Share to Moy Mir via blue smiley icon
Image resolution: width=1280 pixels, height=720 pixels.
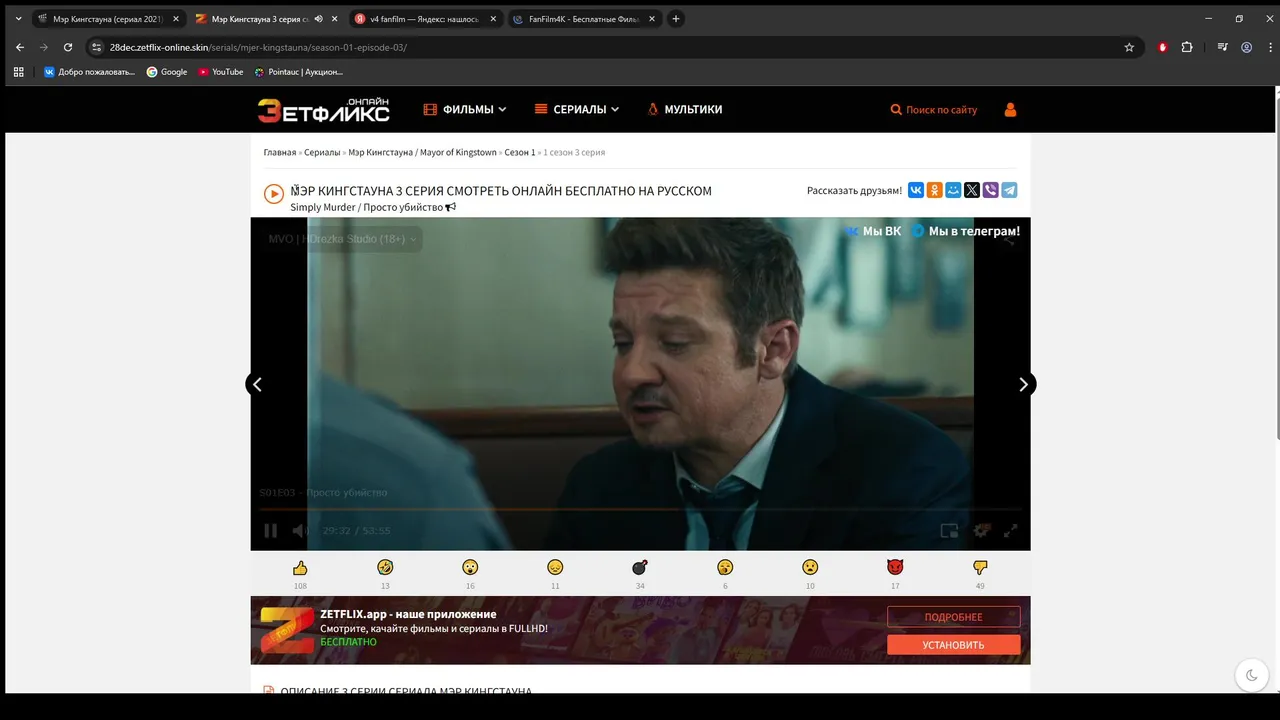click(x=953, y=190)
